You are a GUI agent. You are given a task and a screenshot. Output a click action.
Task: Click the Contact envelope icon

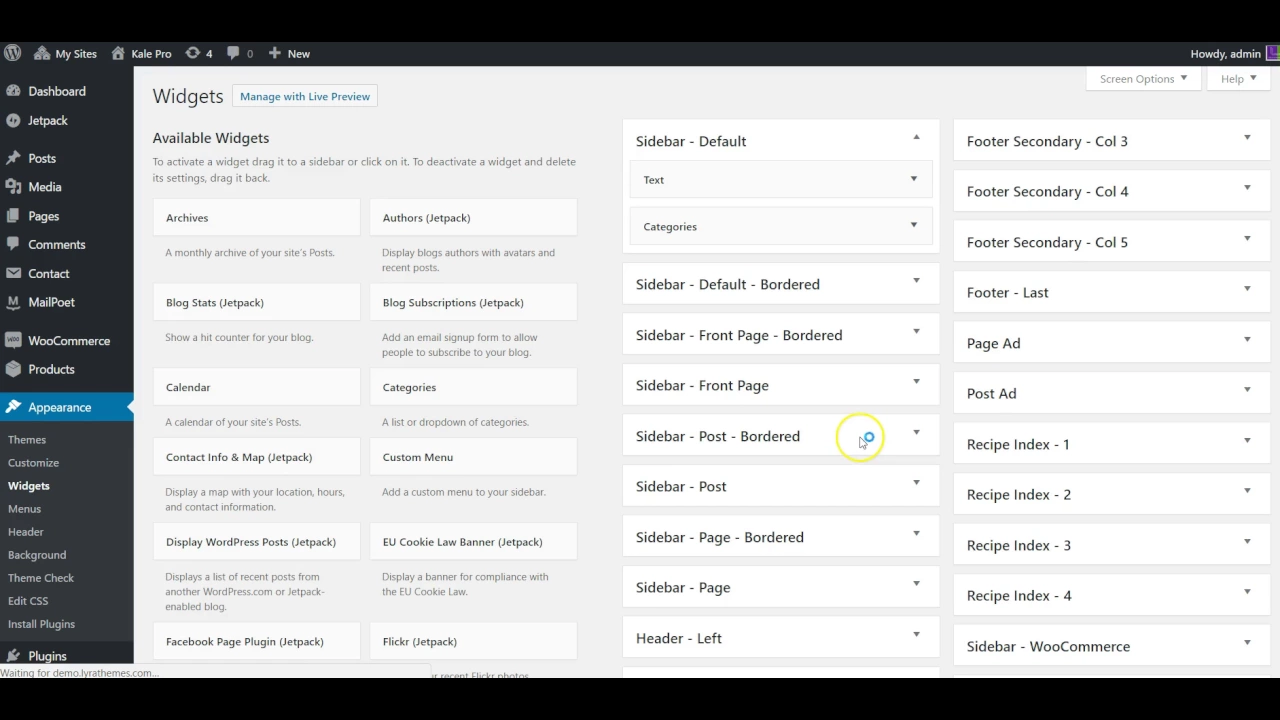click(13, 273)
